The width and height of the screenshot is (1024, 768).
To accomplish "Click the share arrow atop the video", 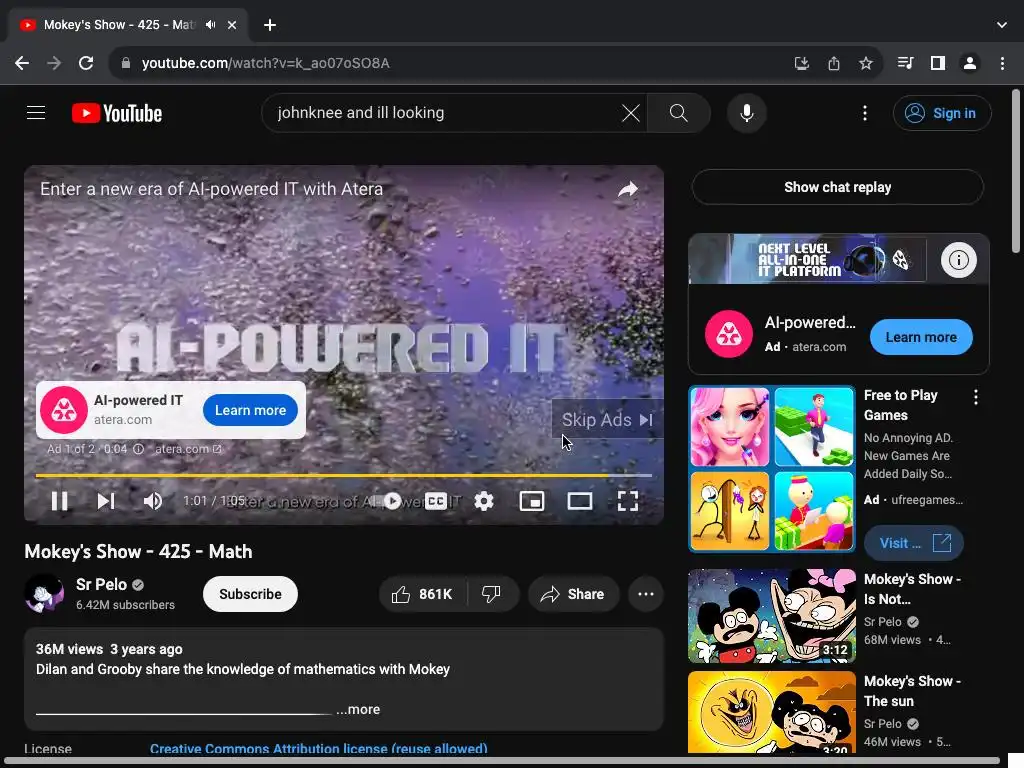I will click(628, 189).
